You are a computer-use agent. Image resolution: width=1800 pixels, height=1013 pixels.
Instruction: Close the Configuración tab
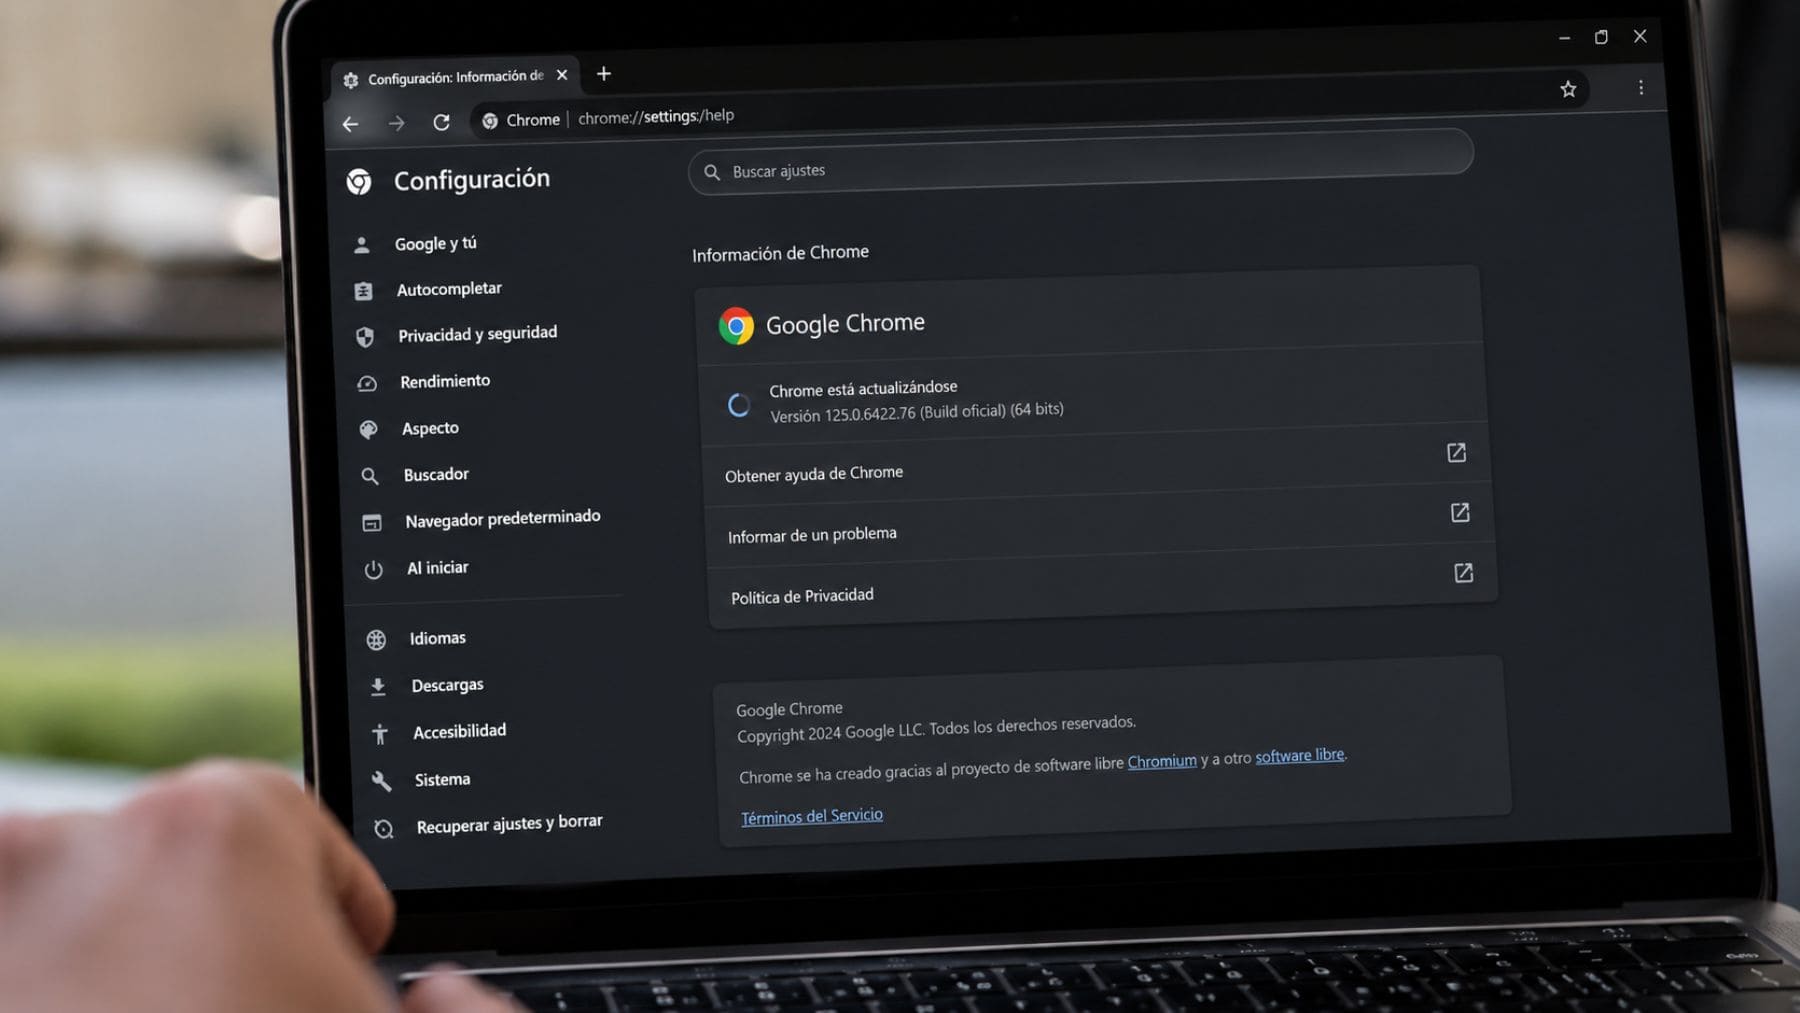tap(562, 75)
